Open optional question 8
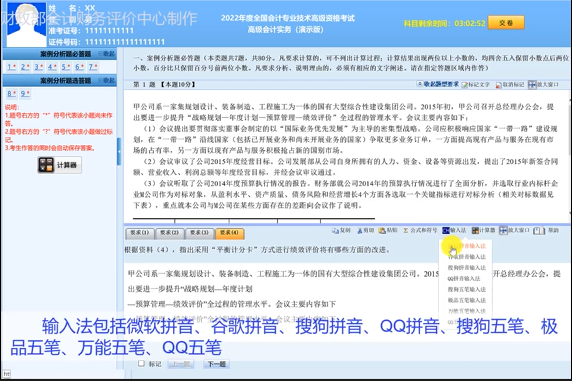 point(12,94)
